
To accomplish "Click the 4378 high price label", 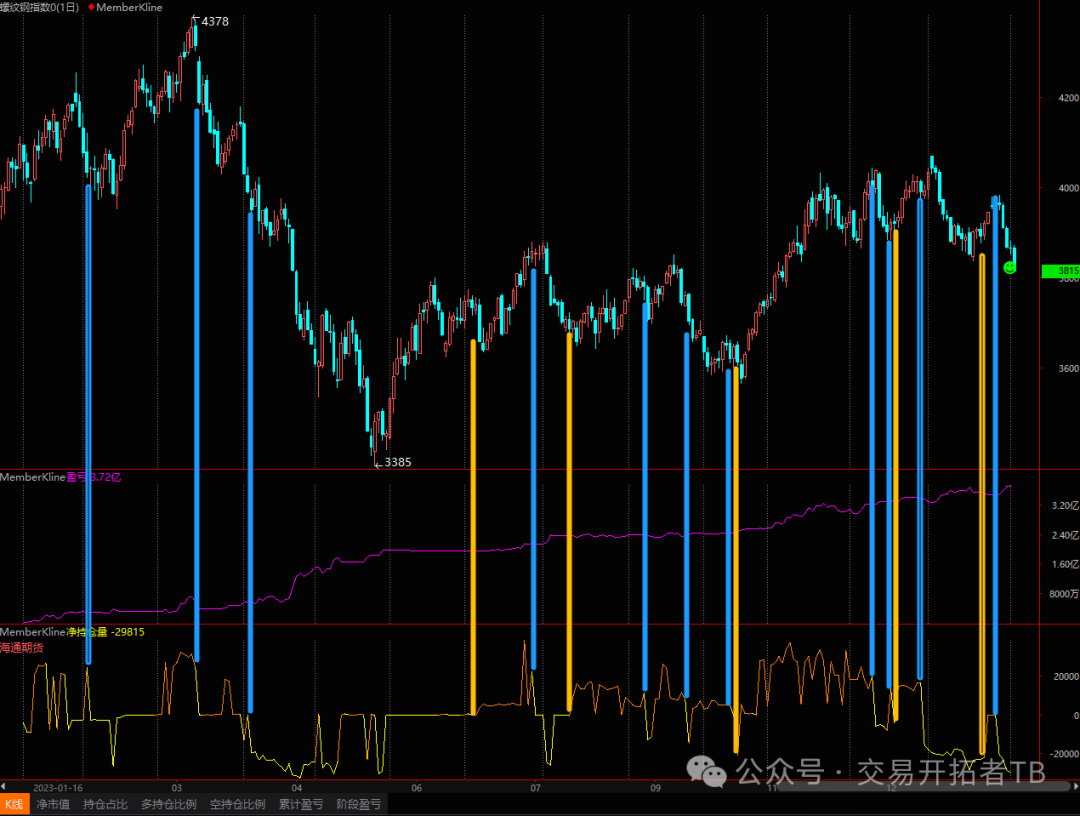I will 215,21.
